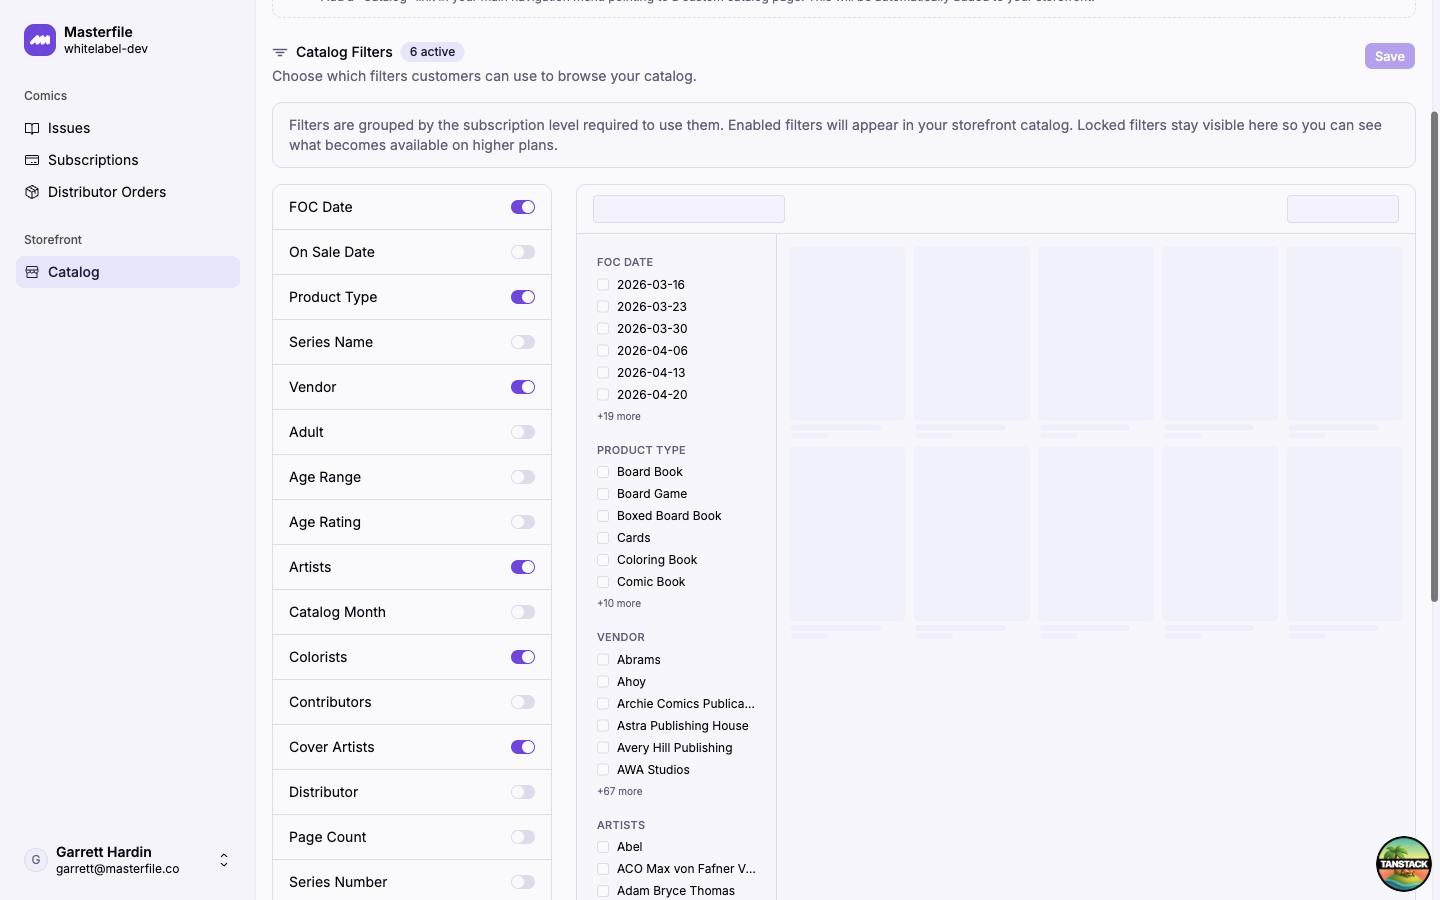Tick the Boxed Board Book checkbox
This screenshot has height=900, width=1440.
[x=603, y=516]
